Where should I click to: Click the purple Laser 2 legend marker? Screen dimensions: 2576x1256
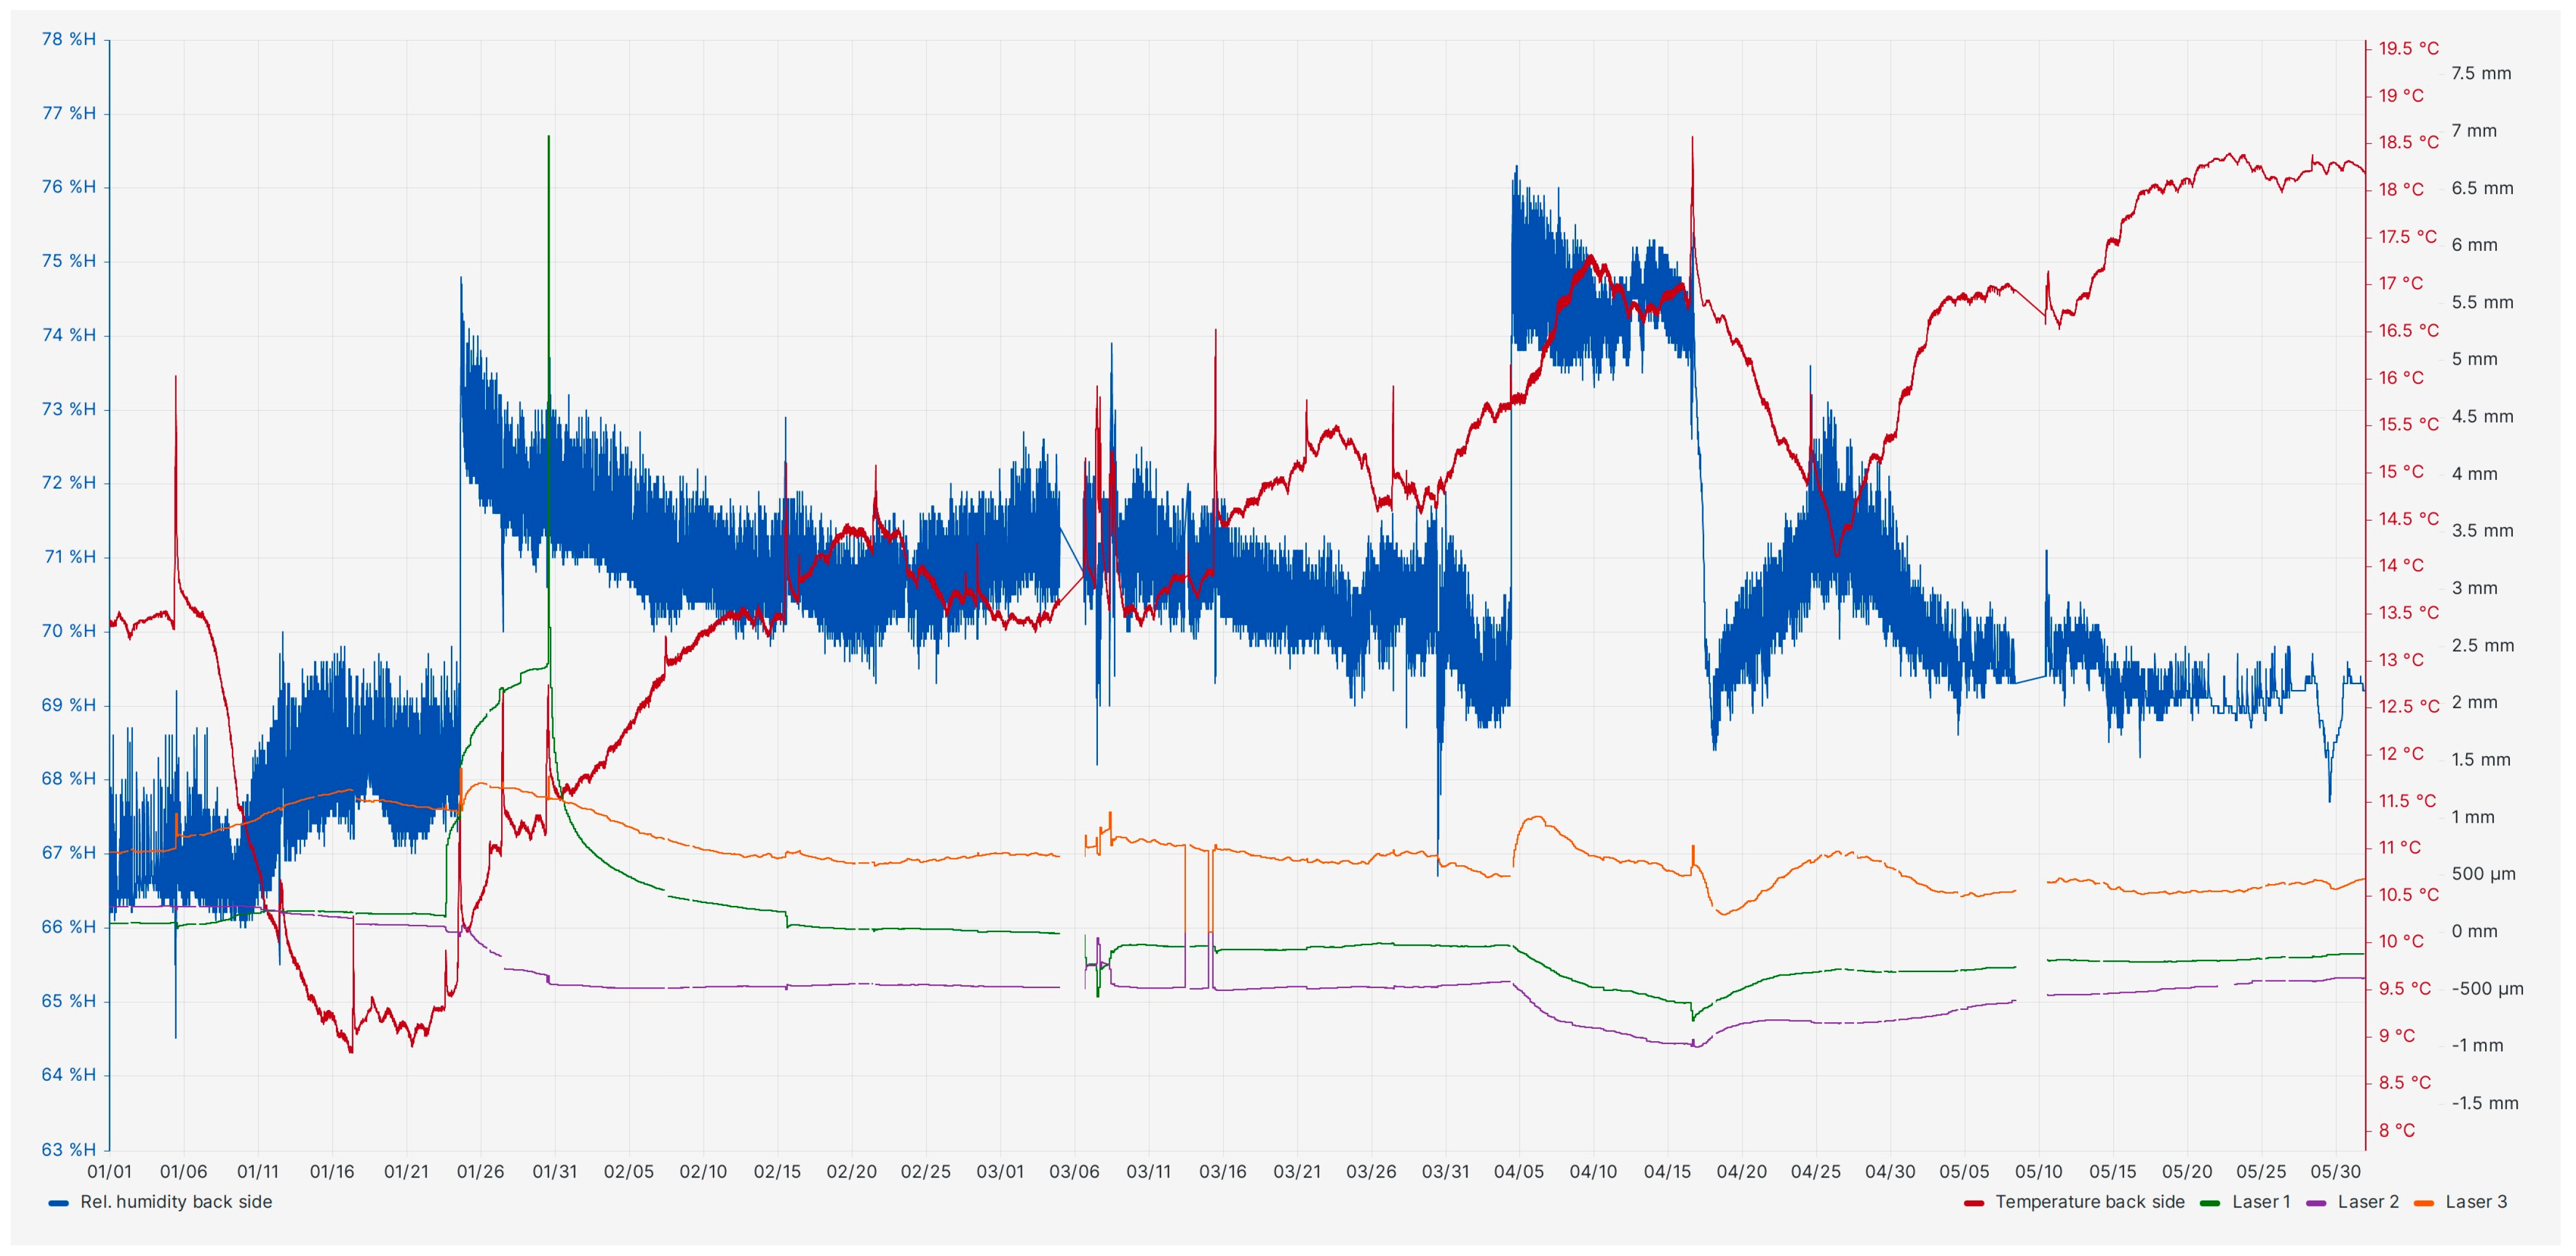click(x=2316, y=1203)
